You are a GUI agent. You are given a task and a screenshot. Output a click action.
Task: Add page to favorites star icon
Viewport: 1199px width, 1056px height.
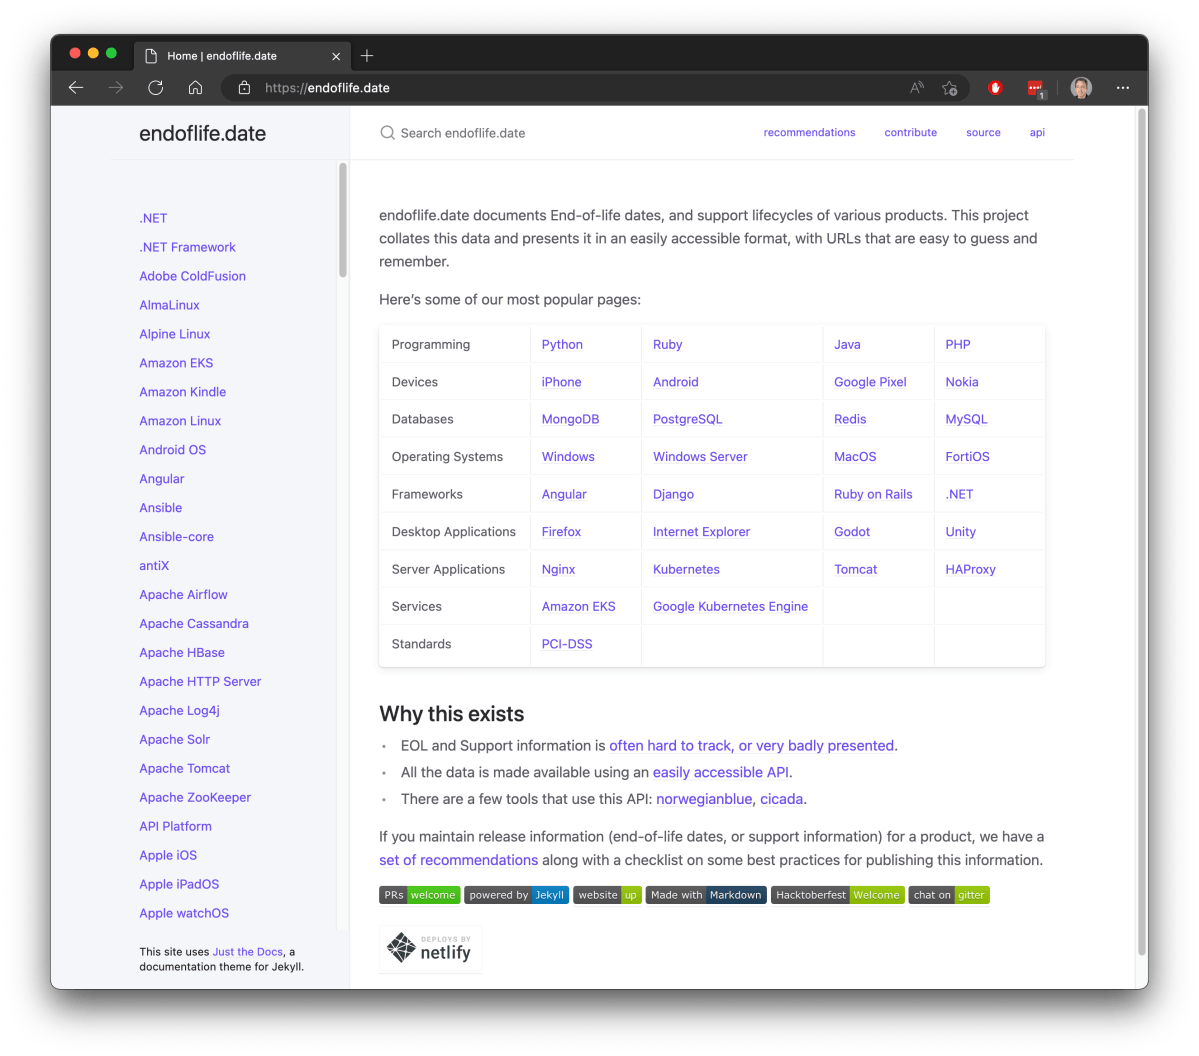949,88
